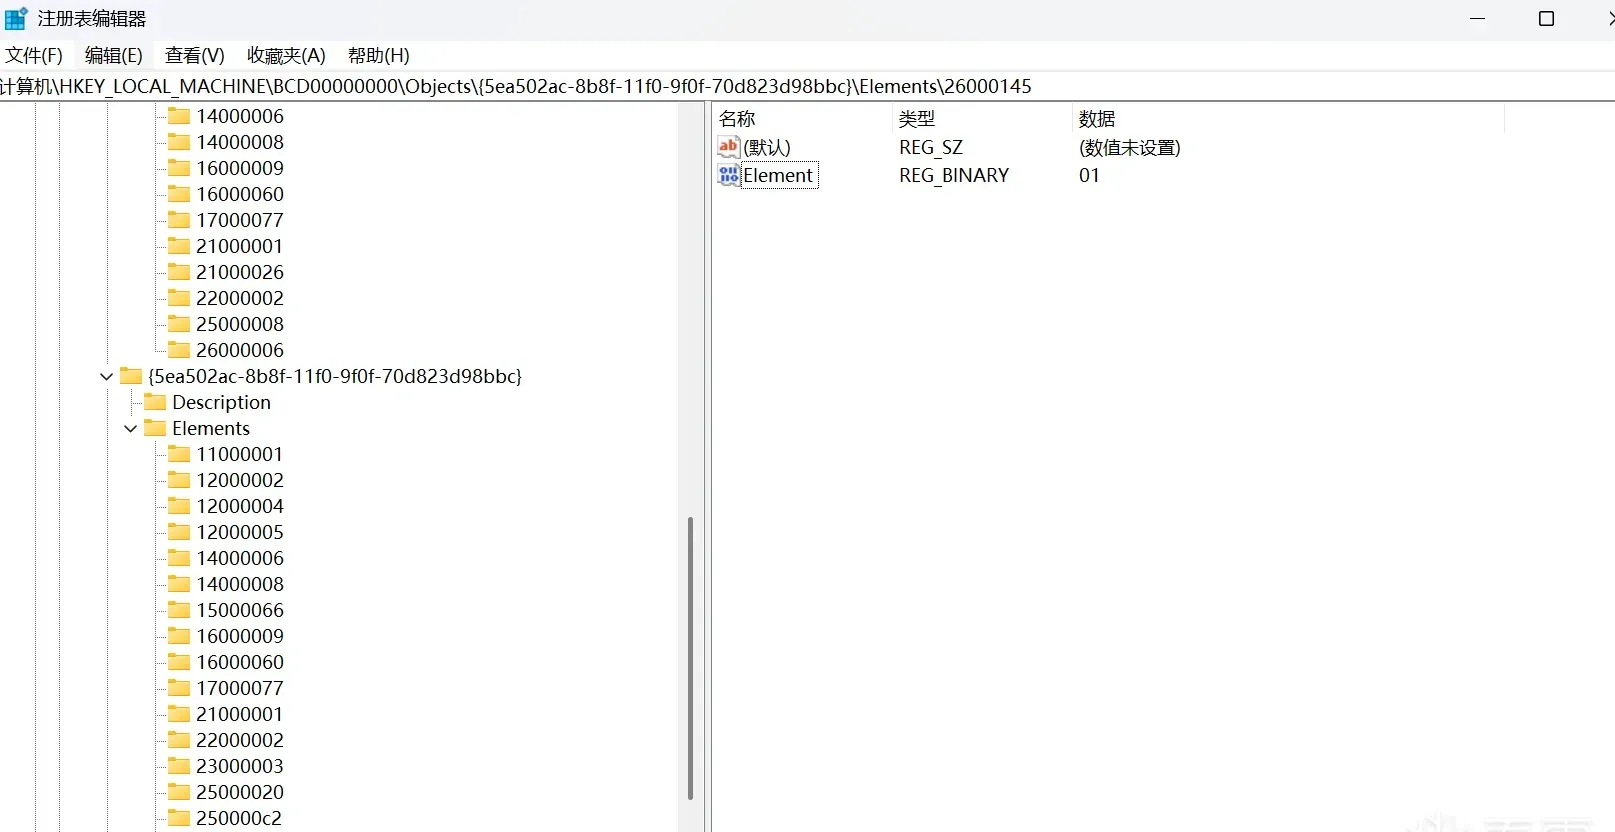Select the (默认) value name

(767, 147)
